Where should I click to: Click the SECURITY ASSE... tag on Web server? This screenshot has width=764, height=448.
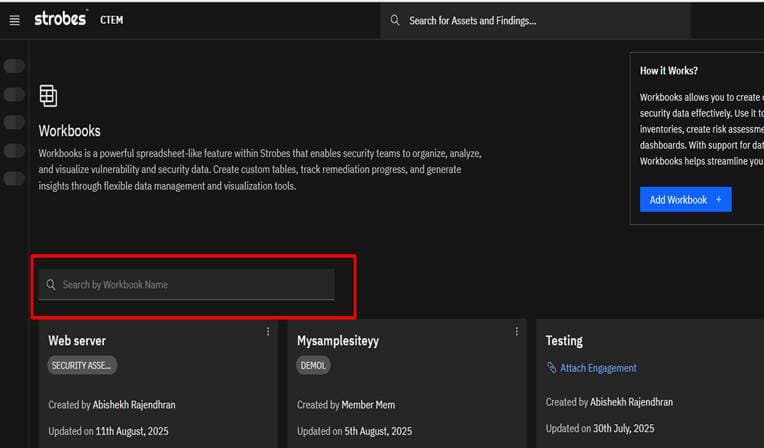click(82, 365)
